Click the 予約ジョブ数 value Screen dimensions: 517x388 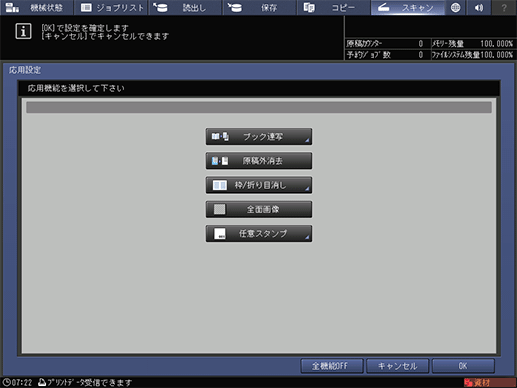pyautogui.click(x=421, y=55)
